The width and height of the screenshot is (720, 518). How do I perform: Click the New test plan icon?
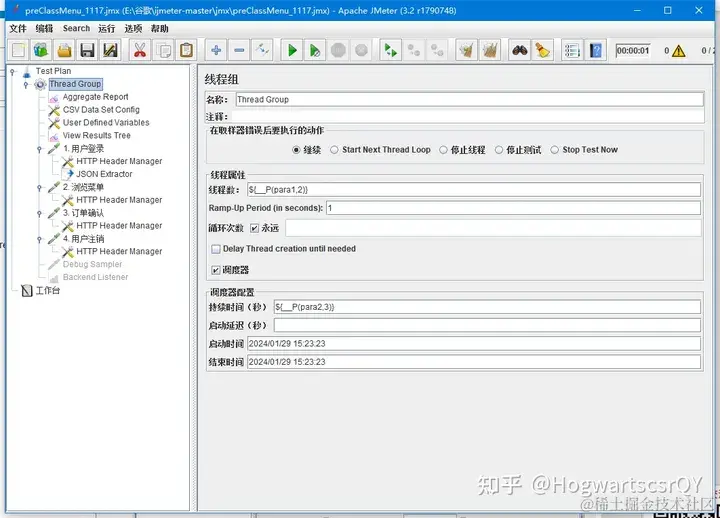(x=18, y=50)
